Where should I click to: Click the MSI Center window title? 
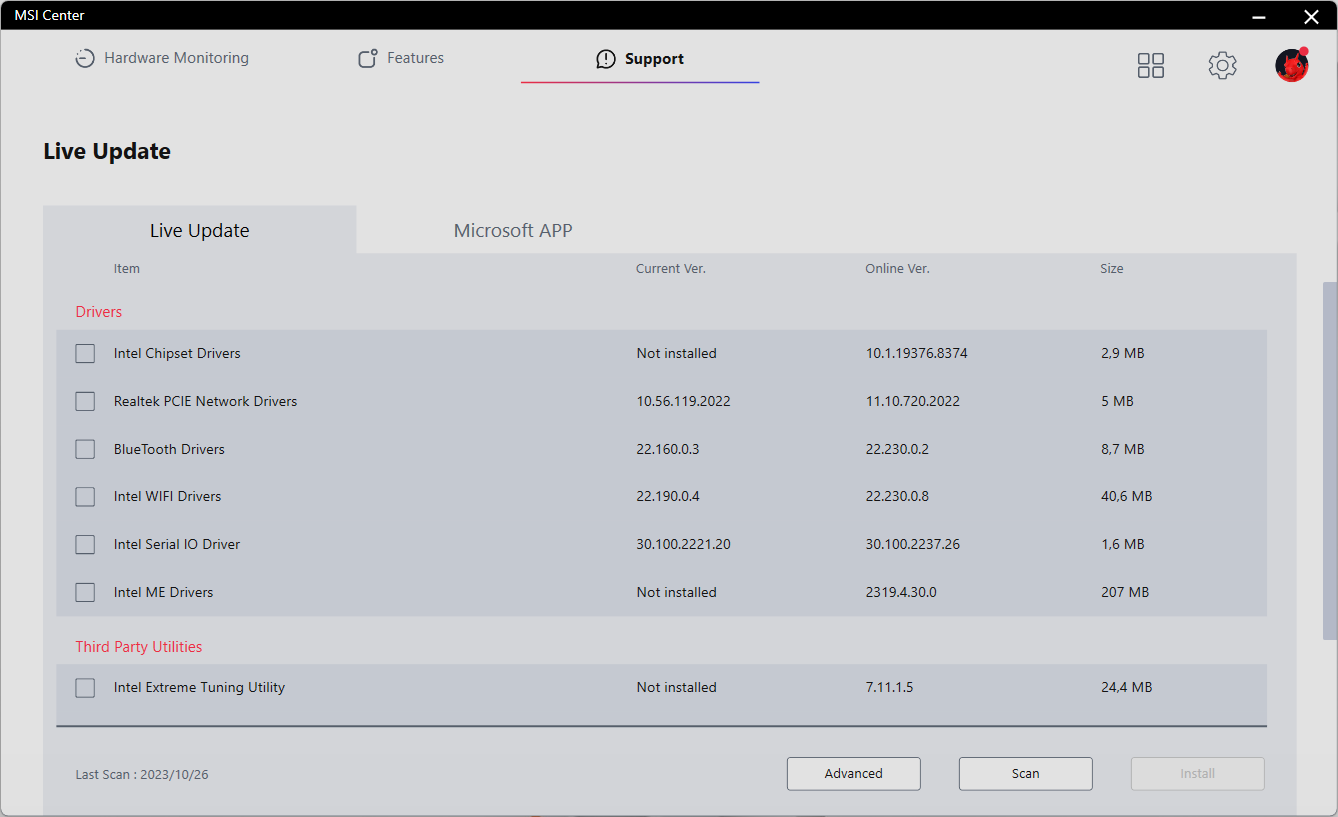50,15
